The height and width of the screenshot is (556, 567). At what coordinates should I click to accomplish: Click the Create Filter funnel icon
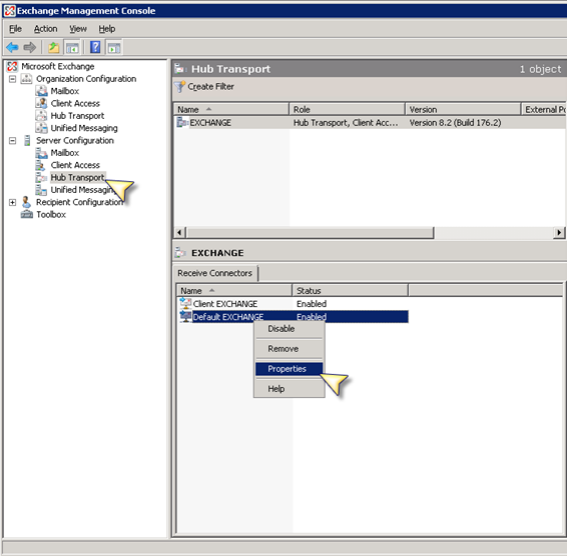[x=180, y=87]
